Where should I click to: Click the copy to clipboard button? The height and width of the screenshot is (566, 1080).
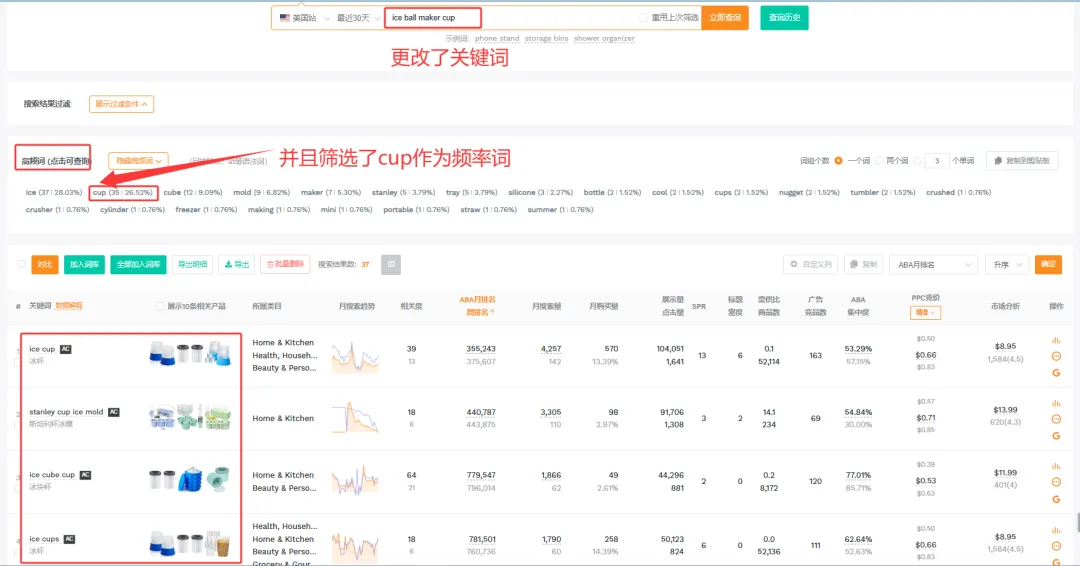tap(1021, 161)
